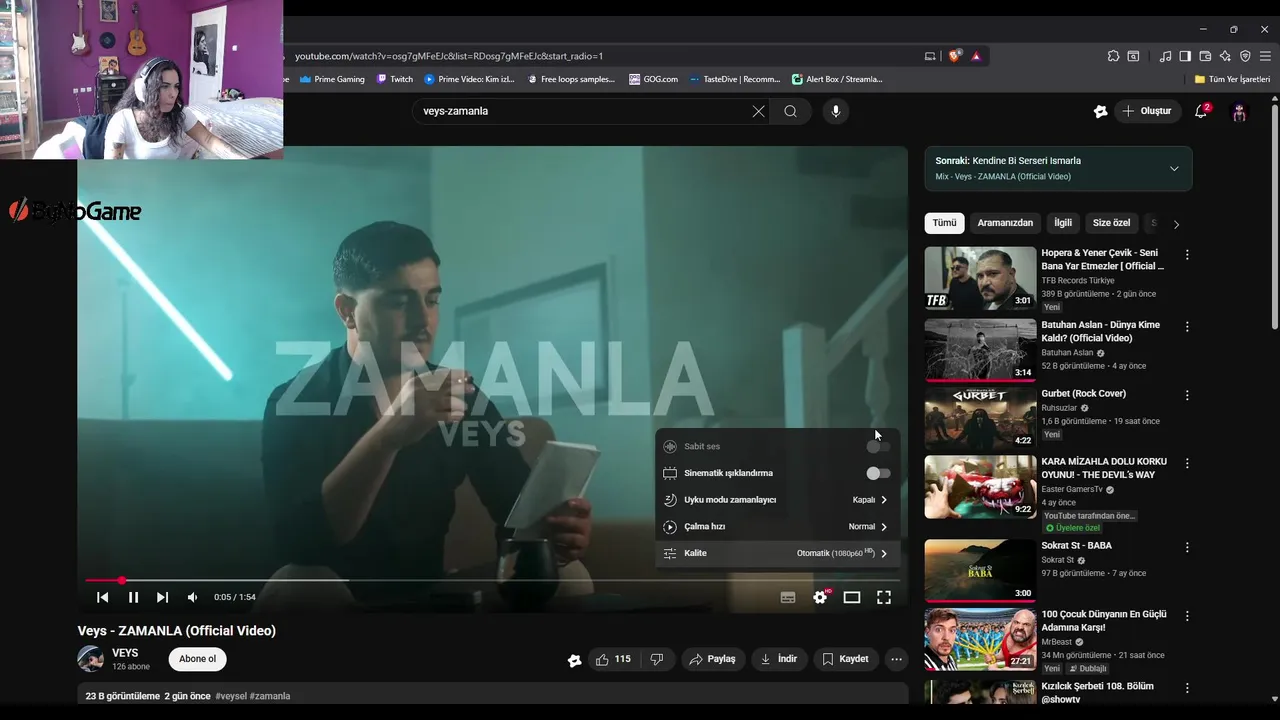Image resolution: width=1280 pixels, height=720 pixels.
Task: Show more filter chips with right arrow
Action: [1176, 224]
